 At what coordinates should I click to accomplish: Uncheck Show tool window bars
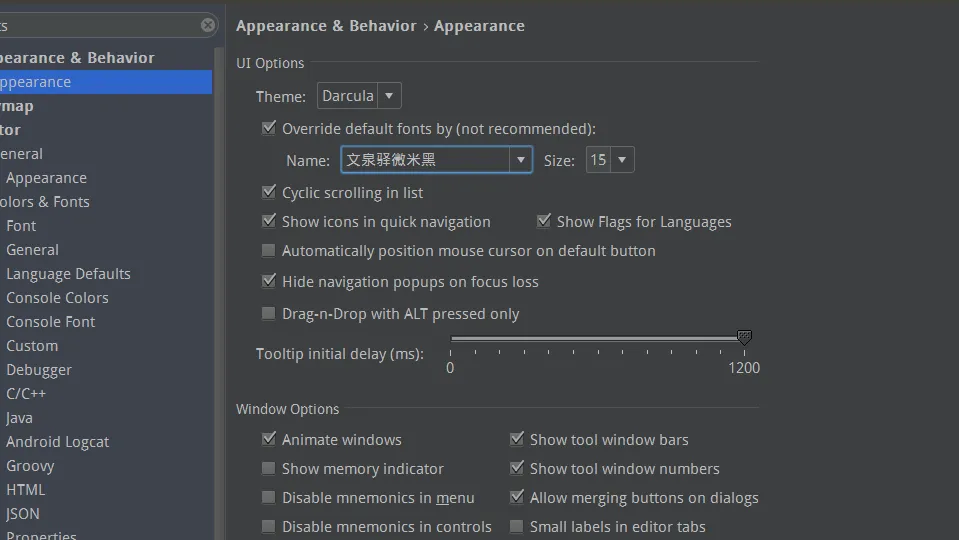point(516,439)
